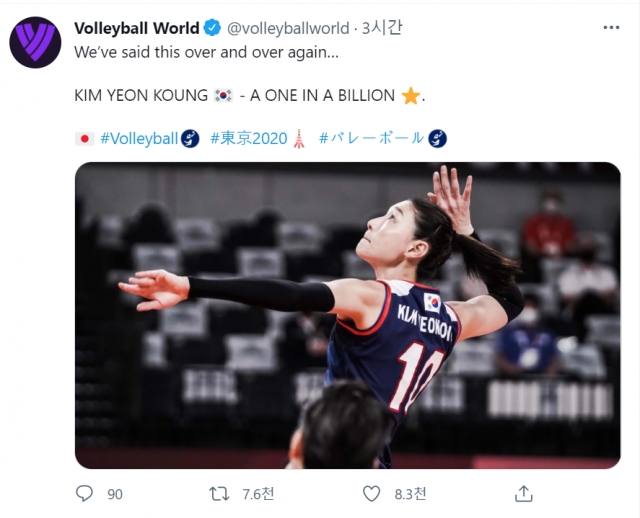Open the #Volleyball hashtag
This screenshot has height=518, width=640.
139,139
